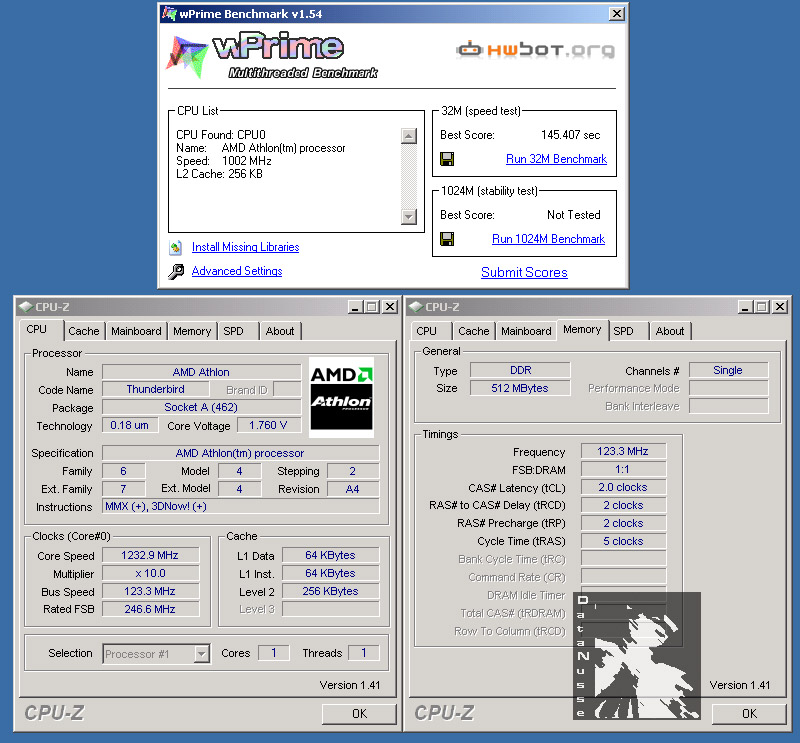Switch to Cache tab in left CPU-Z window

[84, 331]
